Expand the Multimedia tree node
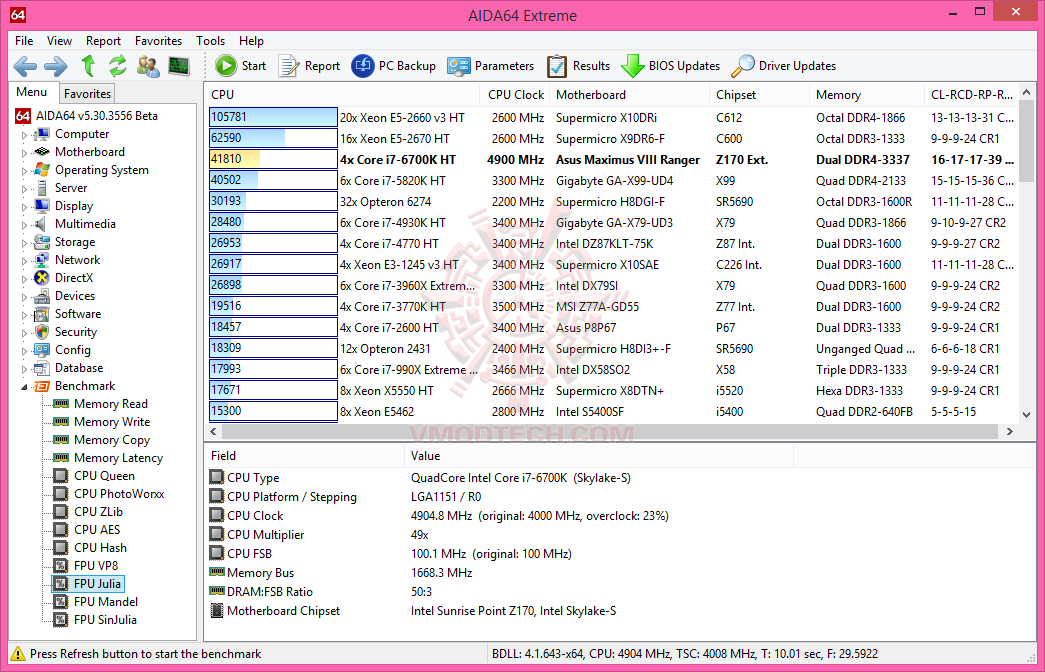Image resolution: width=1045 pixels, height=672 pixels. (25, 225)
